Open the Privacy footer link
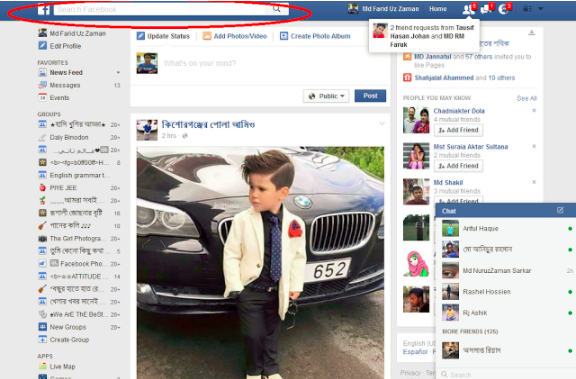Image resolution: width=576 pixels, height=379 pixels. point(410,373)
